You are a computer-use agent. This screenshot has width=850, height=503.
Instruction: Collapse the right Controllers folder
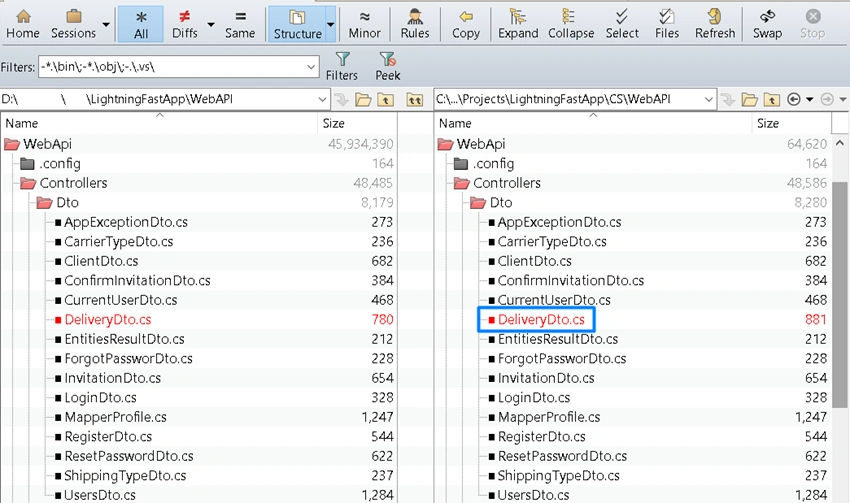pyautogui.click(x=462, y=183)
